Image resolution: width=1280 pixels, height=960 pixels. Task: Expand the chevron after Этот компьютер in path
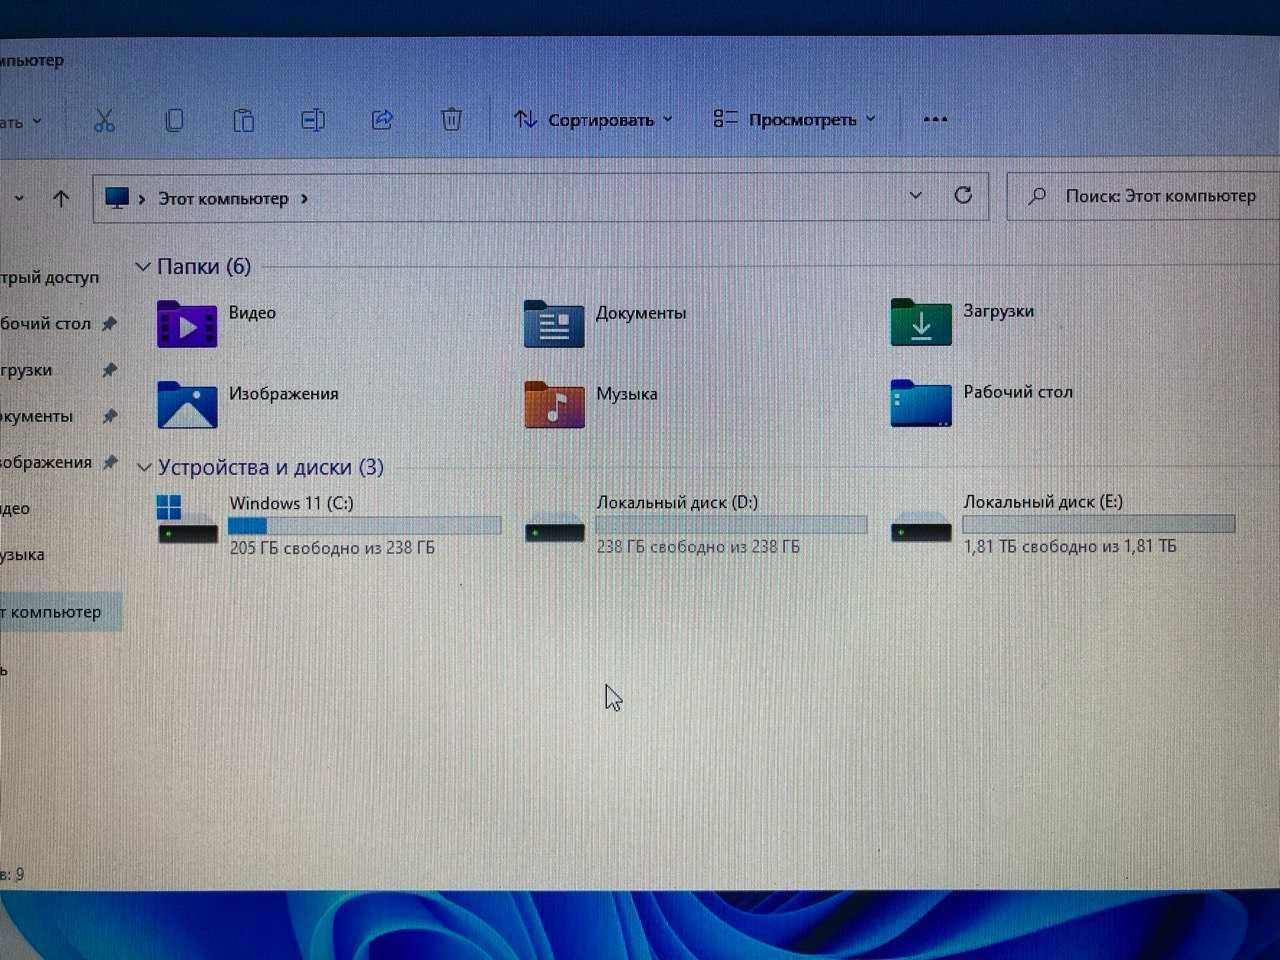(x=304, y=199)
